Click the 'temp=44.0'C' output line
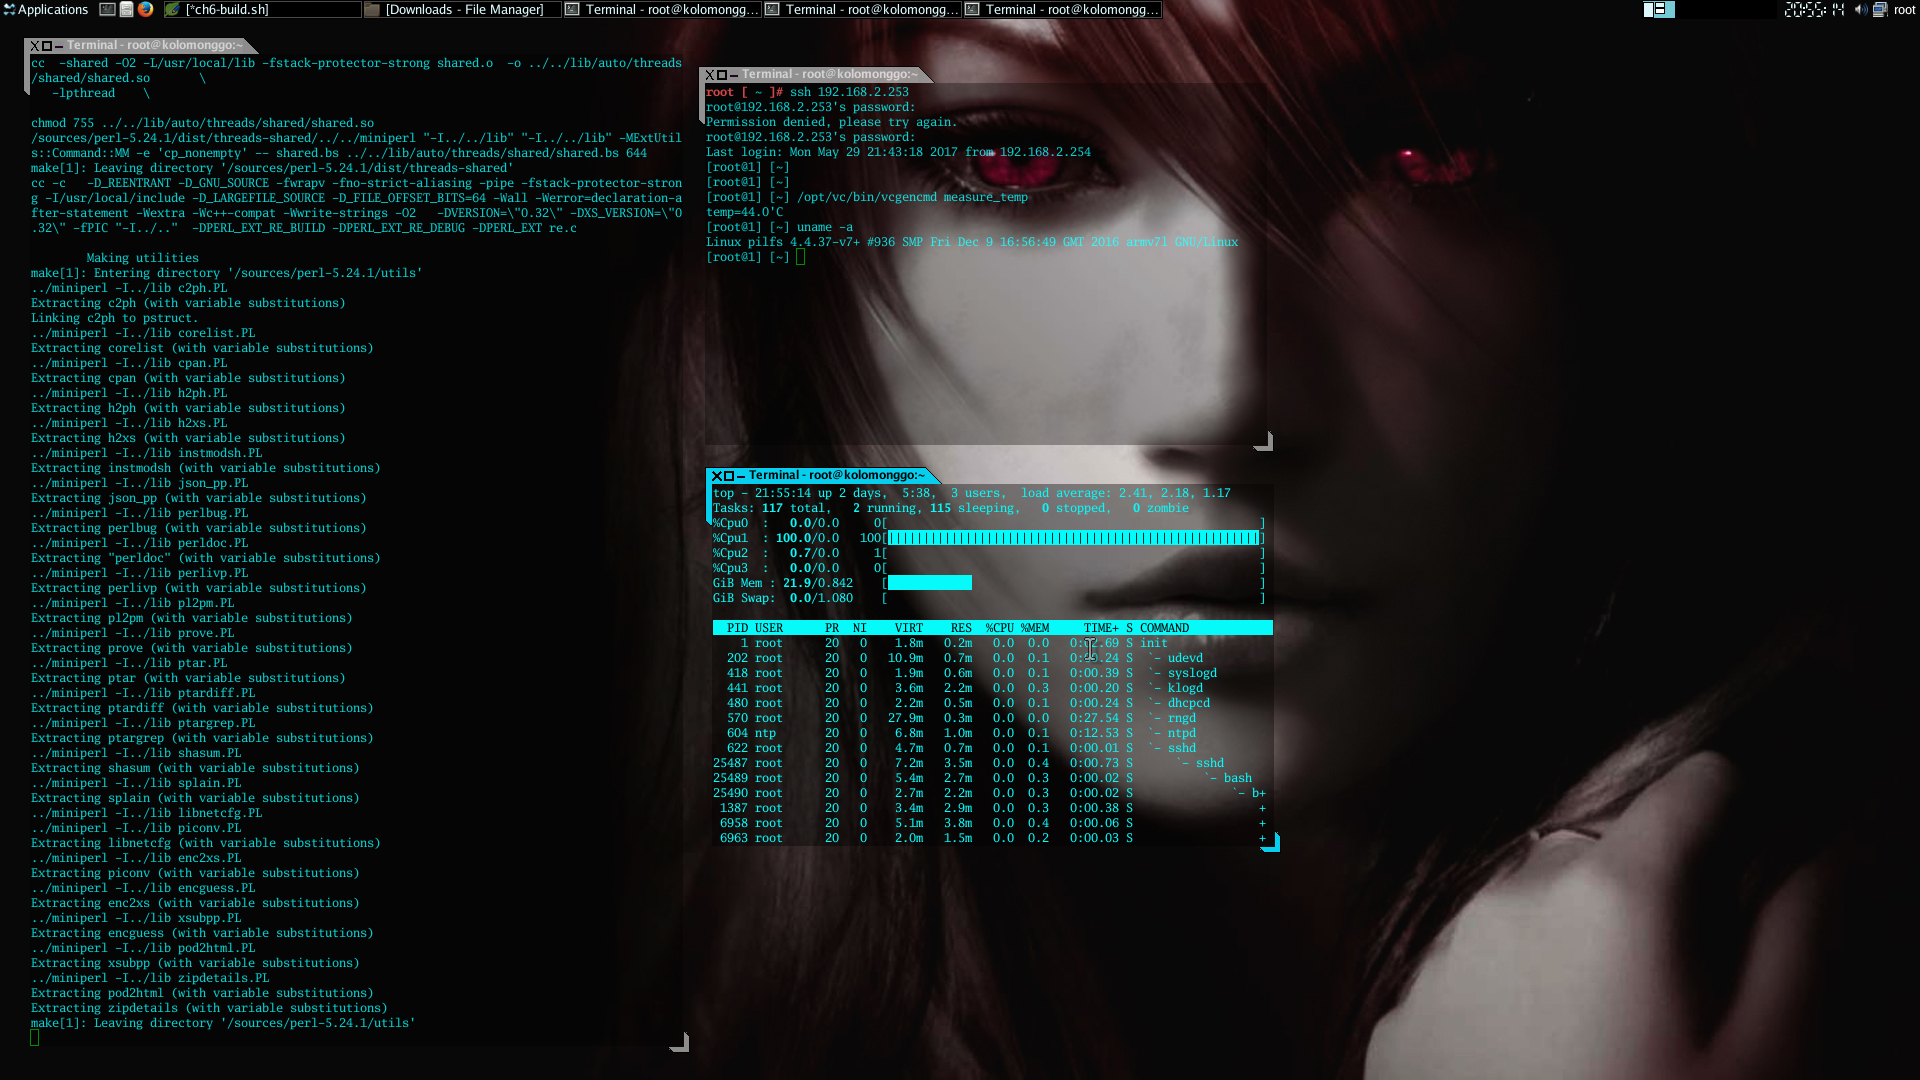The image size is (1920, 1080). coord(745,212)
